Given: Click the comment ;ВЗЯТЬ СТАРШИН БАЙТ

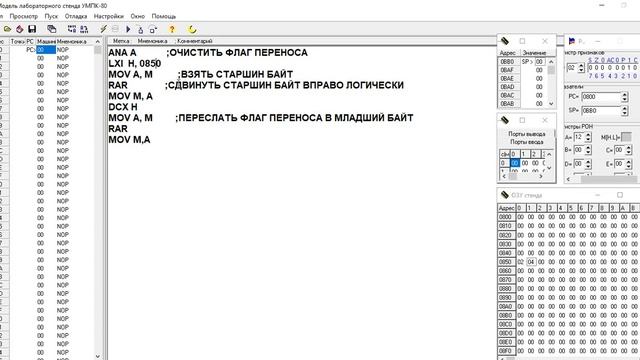Looking at the screenshot, I should click(235, 74).
